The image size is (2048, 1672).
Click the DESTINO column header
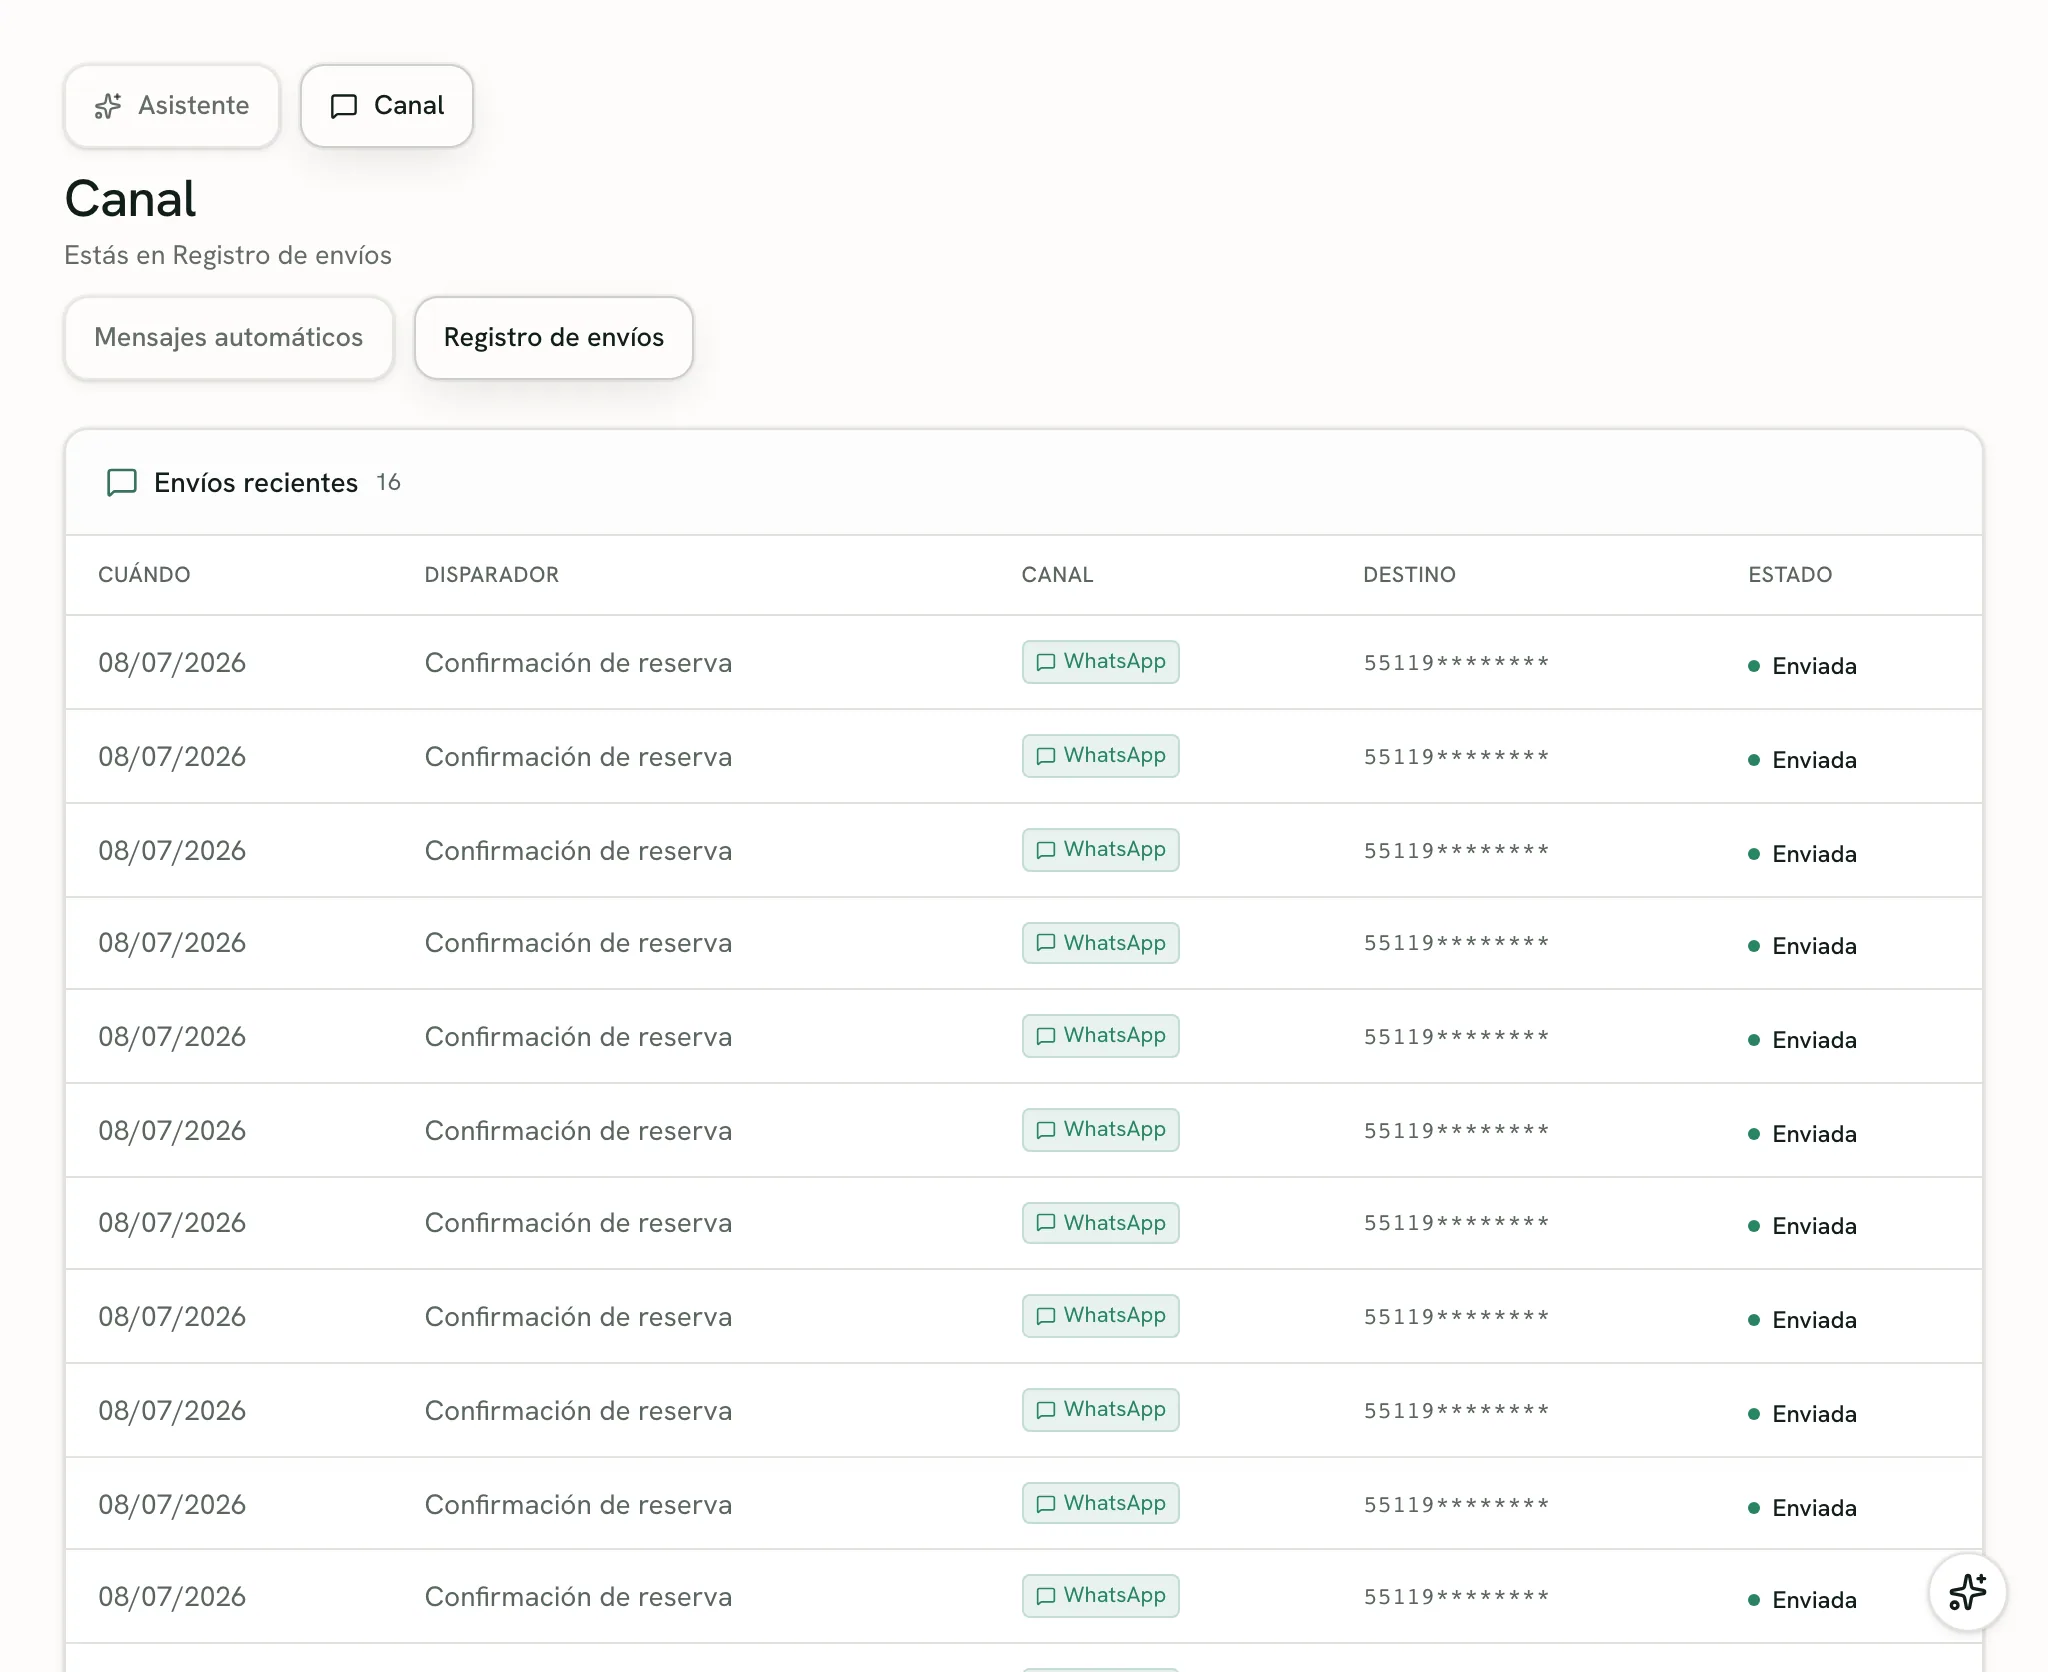point(1409,575)
